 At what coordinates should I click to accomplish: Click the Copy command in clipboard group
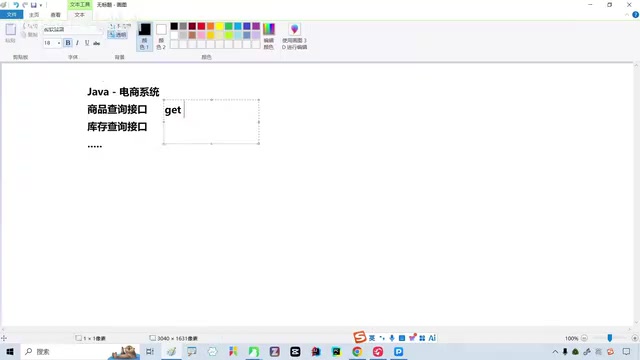(30, 35)
